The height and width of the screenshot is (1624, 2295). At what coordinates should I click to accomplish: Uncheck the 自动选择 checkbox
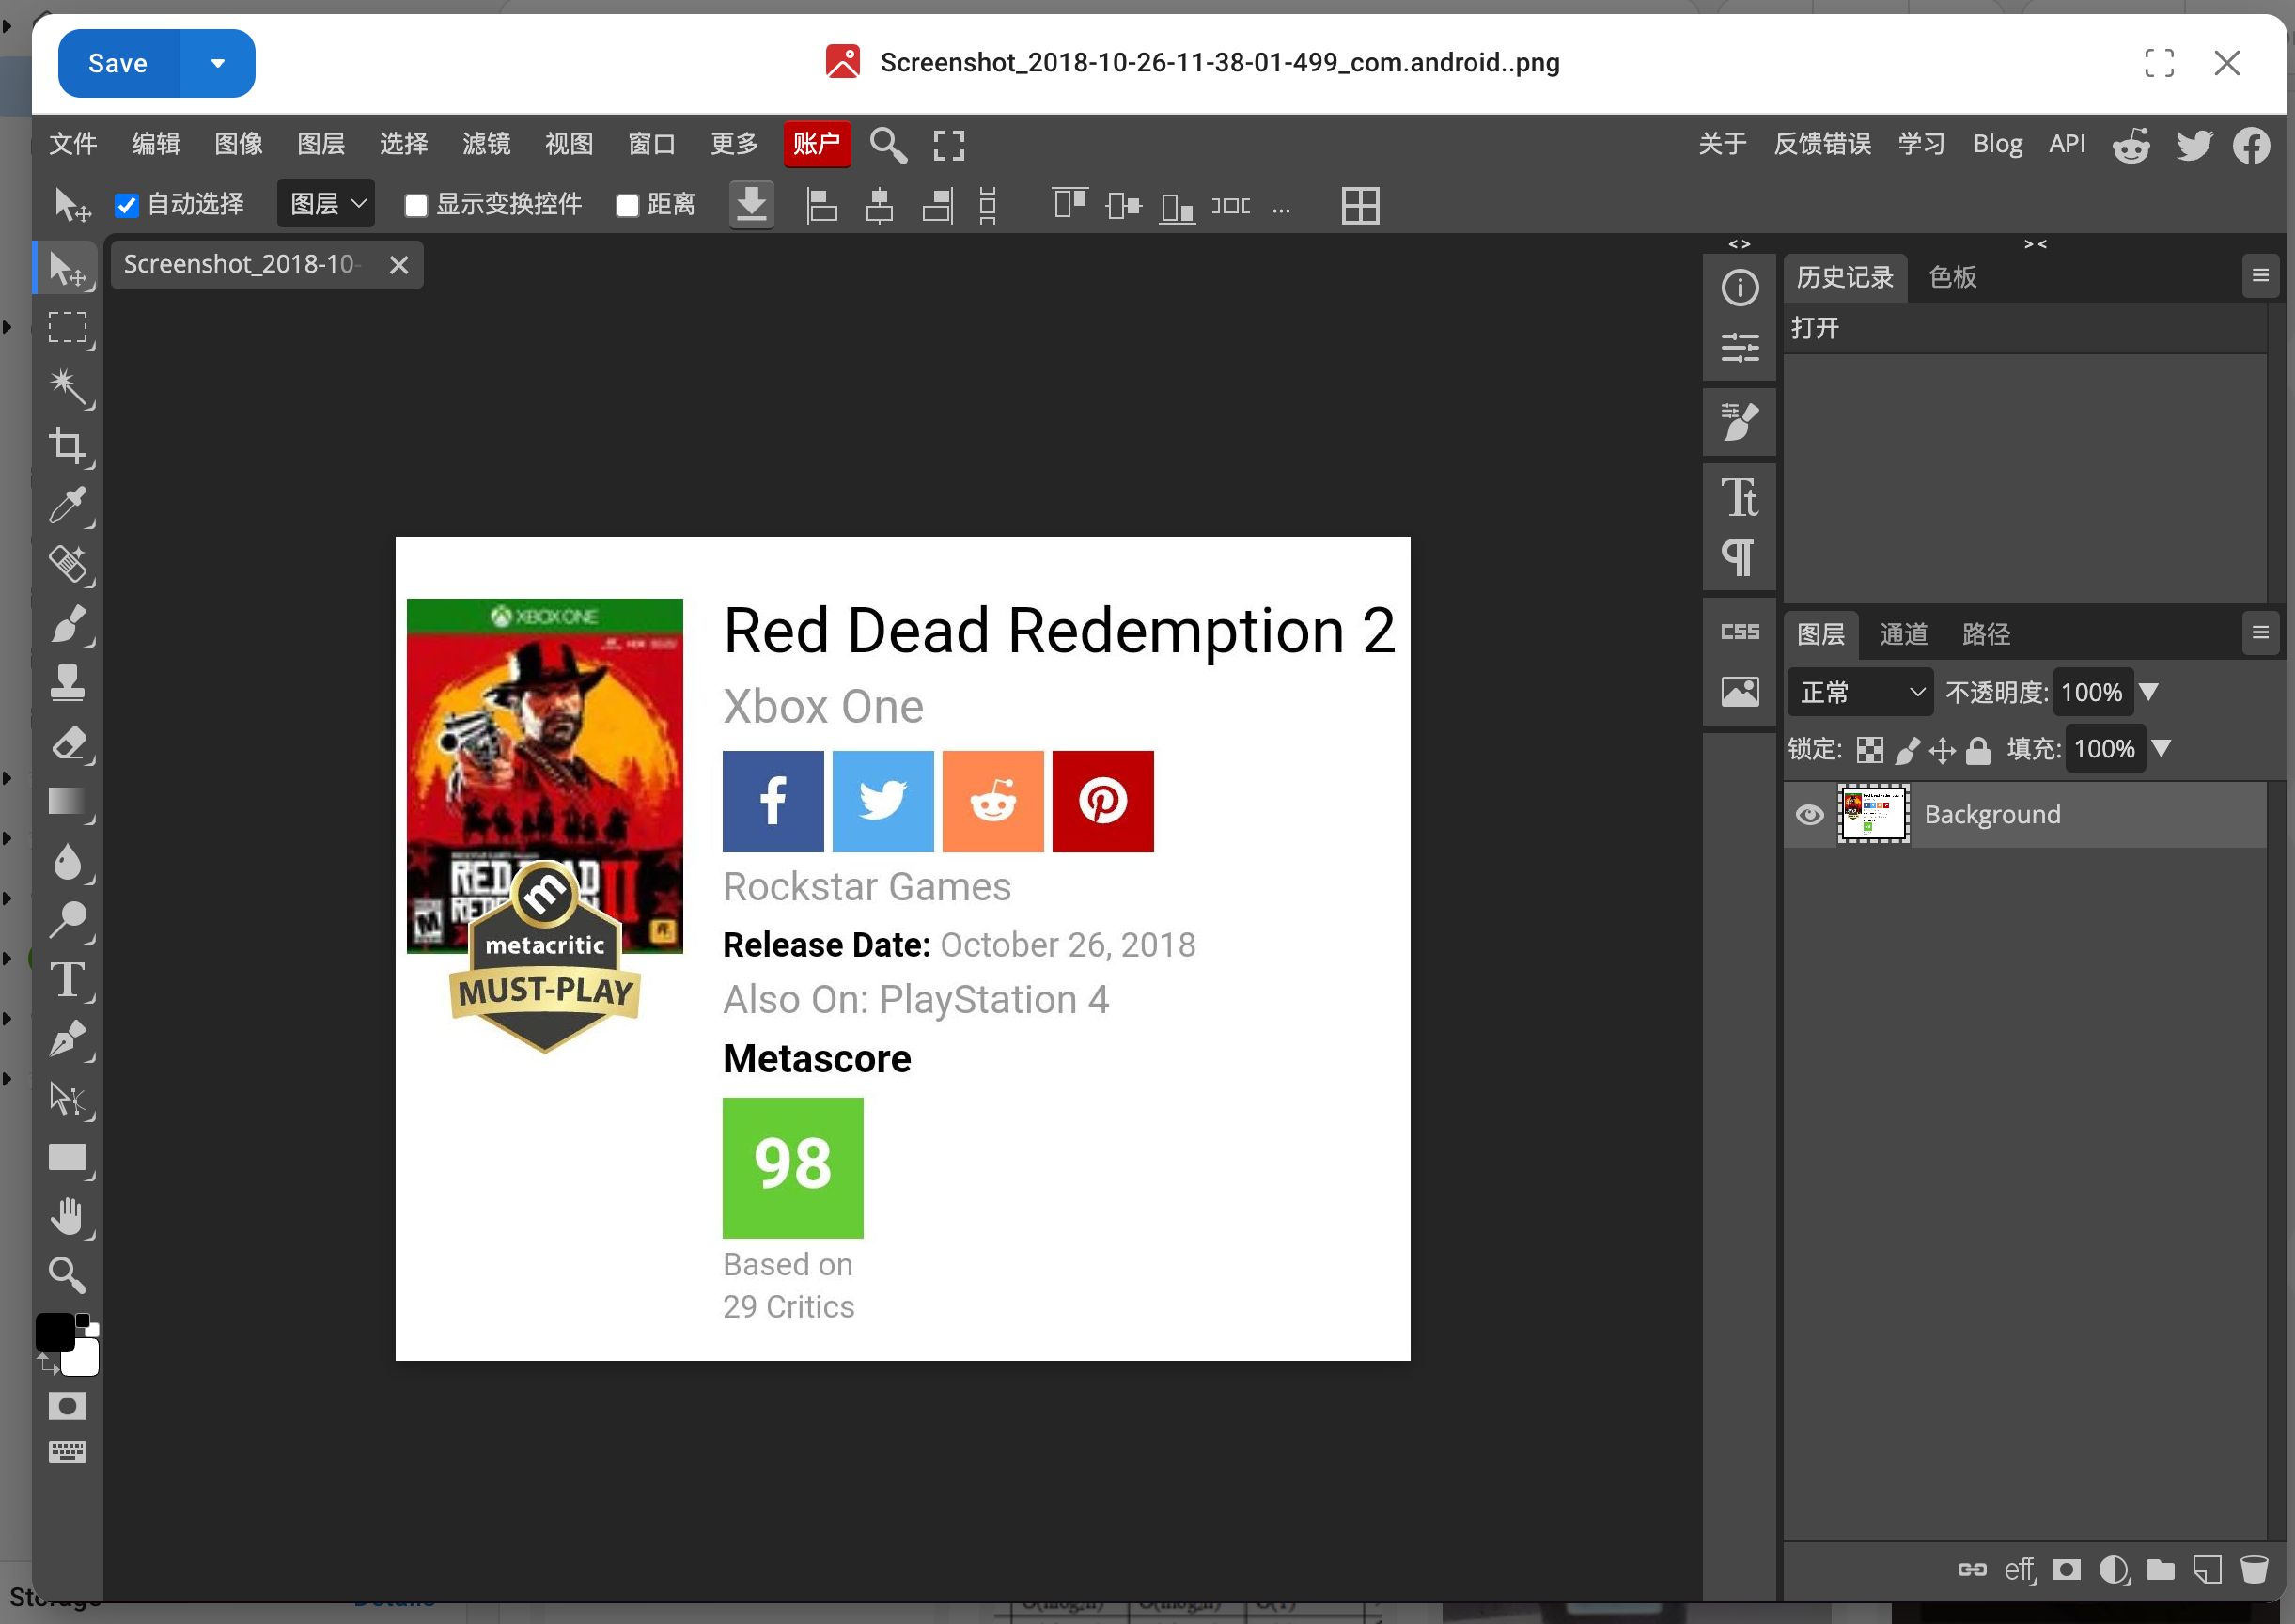[x=127, y=206]
